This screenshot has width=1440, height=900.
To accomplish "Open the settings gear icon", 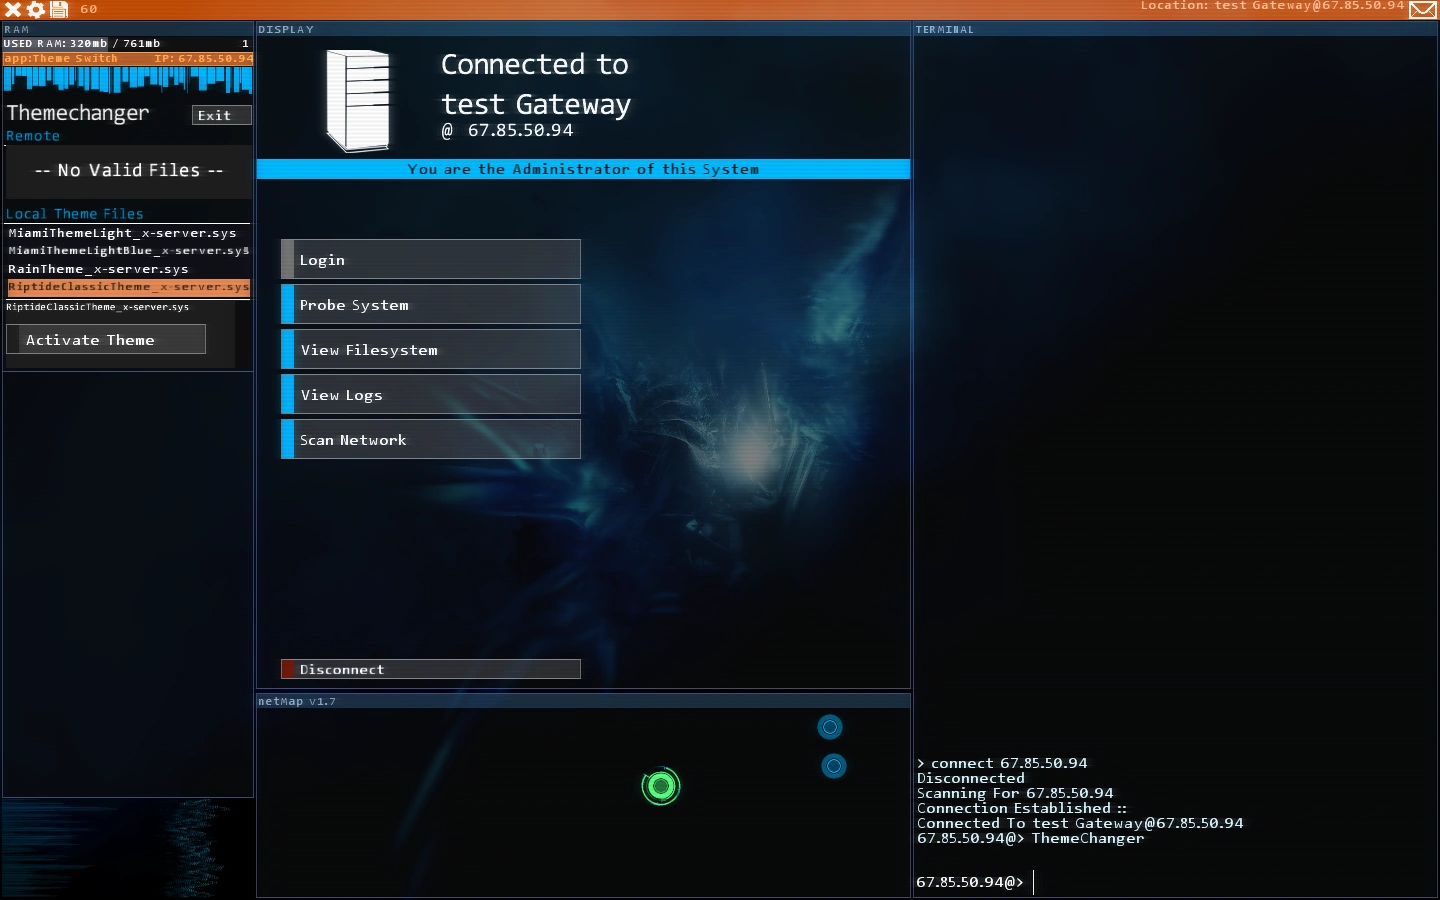I will [36, 9].
